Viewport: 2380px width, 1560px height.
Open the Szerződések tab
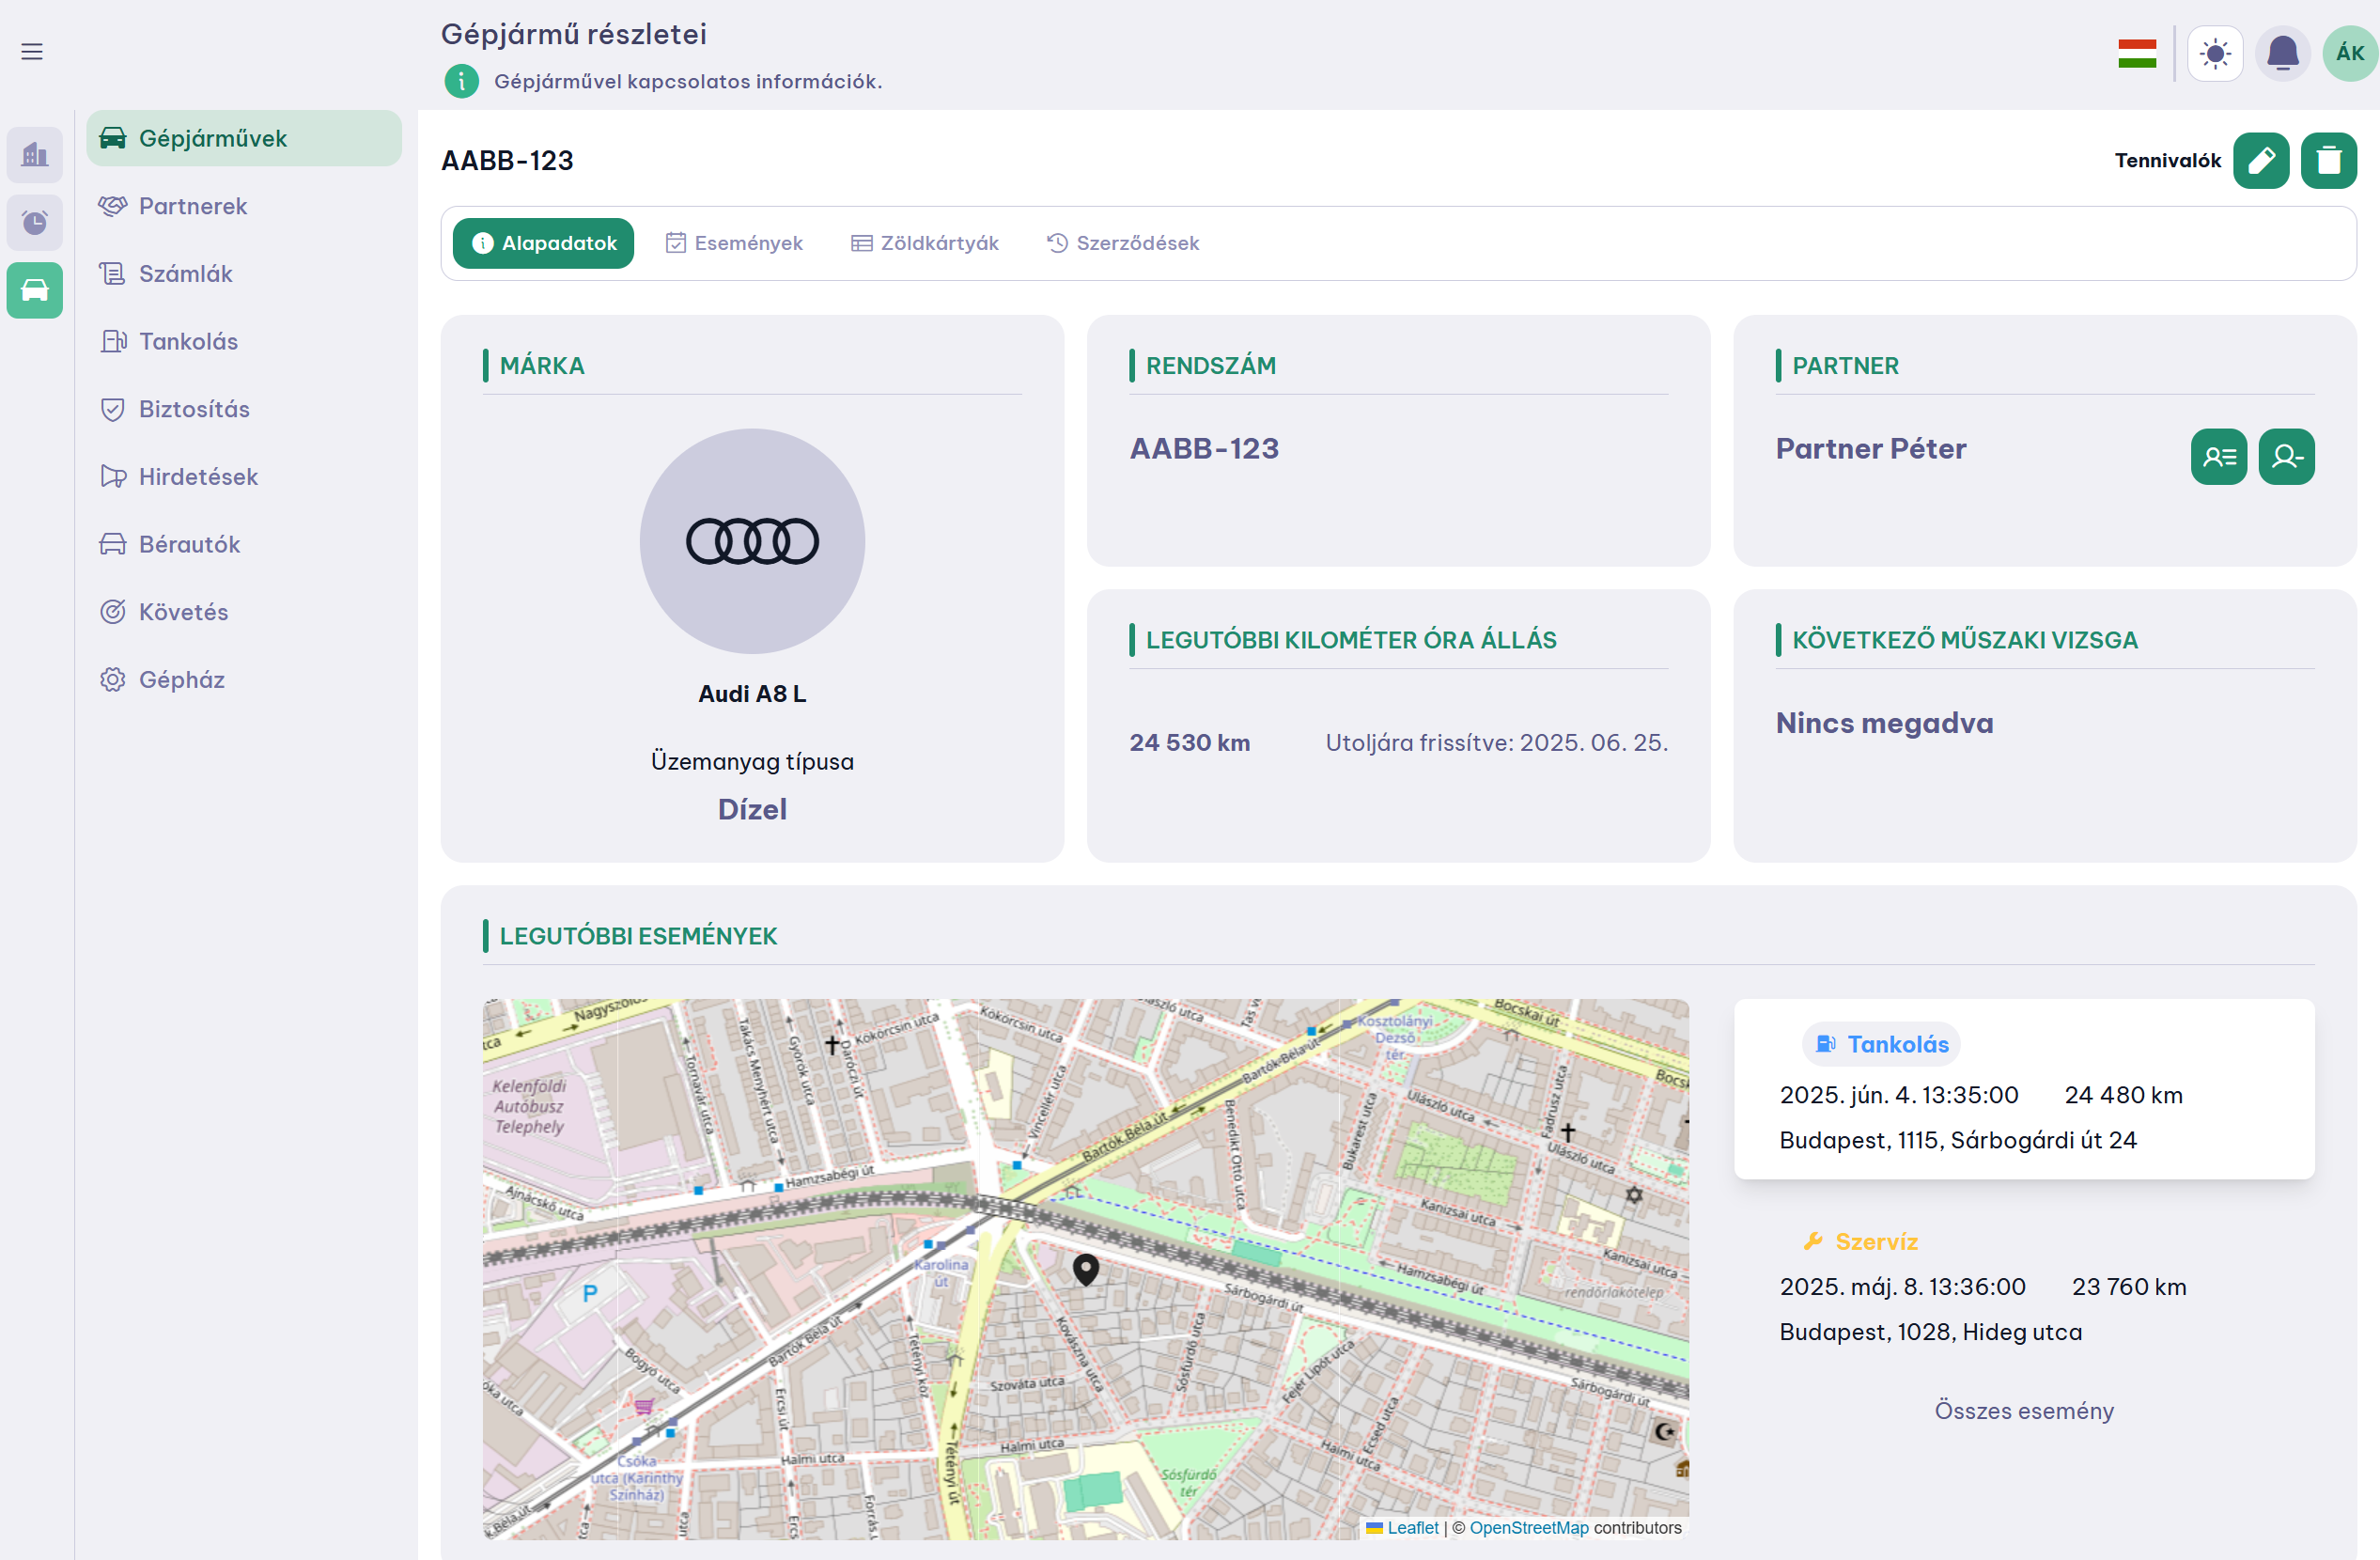[x=1123, y=243]
